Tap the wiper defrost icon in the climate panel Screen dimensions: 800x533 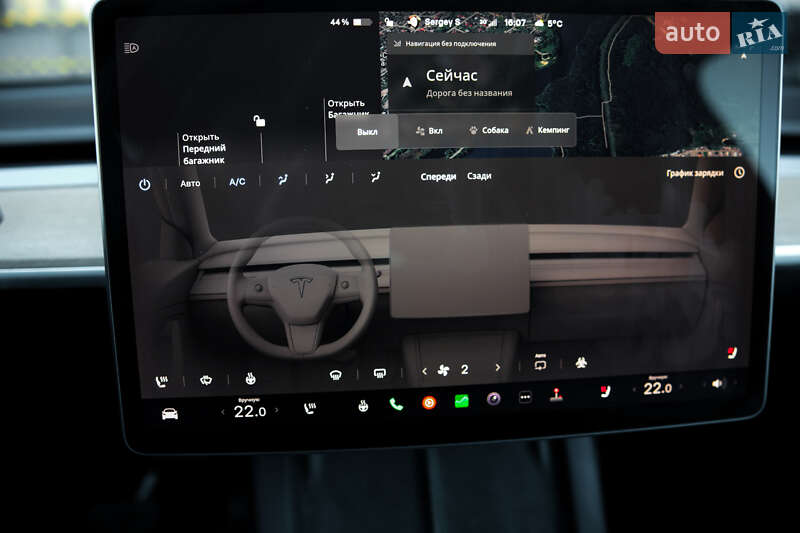[x=206, y=380]
